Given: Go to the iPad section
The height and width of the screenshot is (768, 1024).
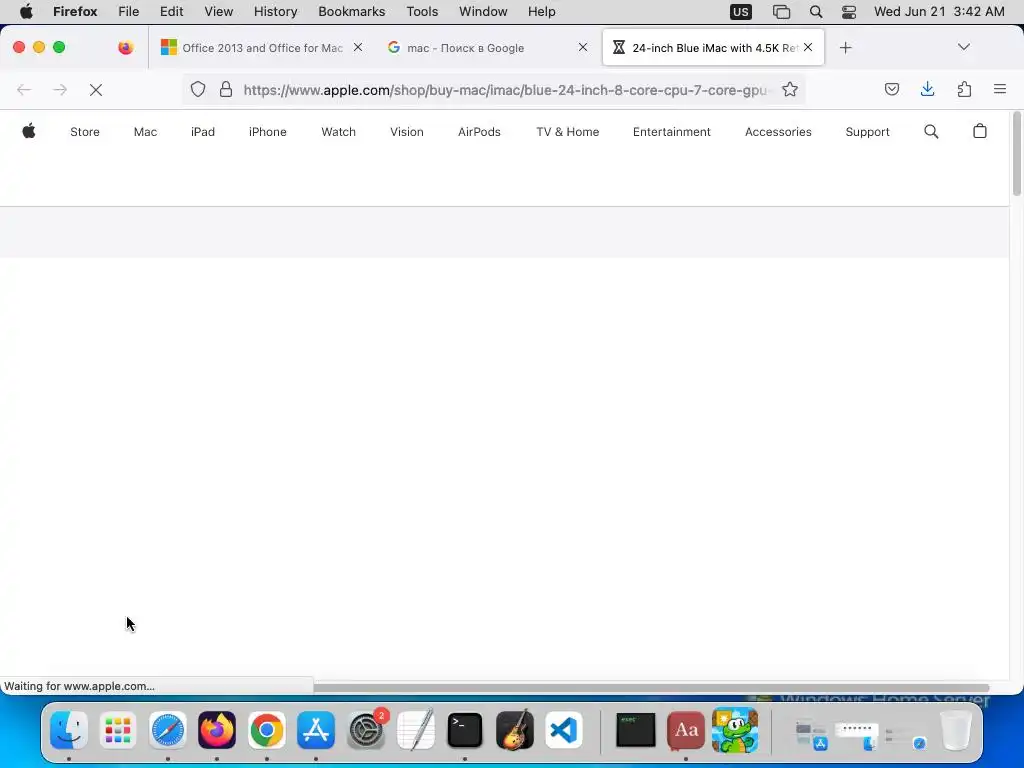Looking at the screenshot, I should [202, 132].
